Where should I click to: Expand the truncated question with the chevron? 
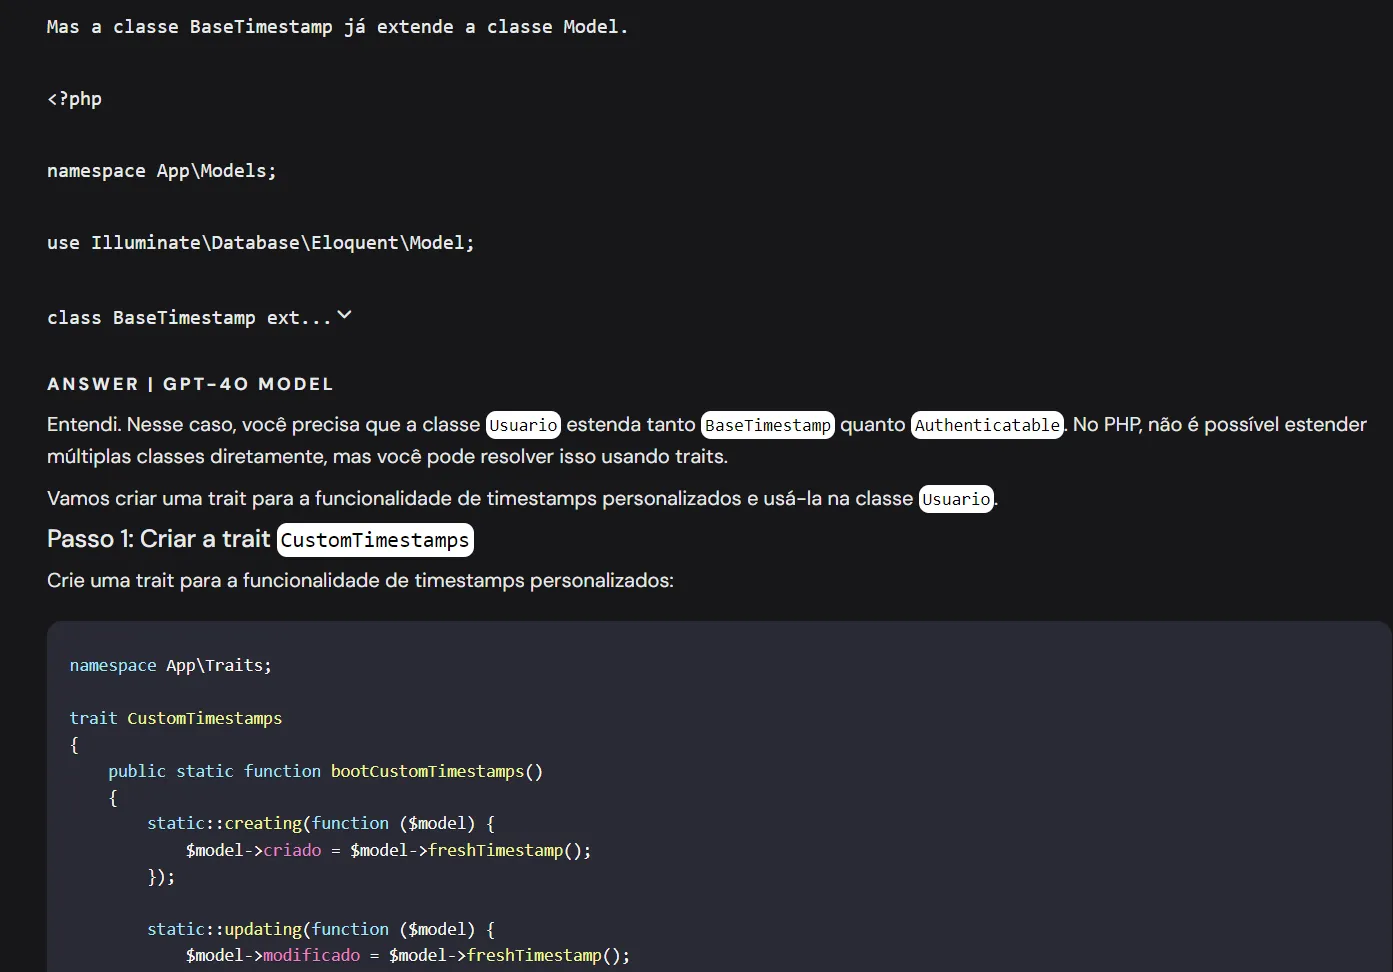(x=344, y=316)
